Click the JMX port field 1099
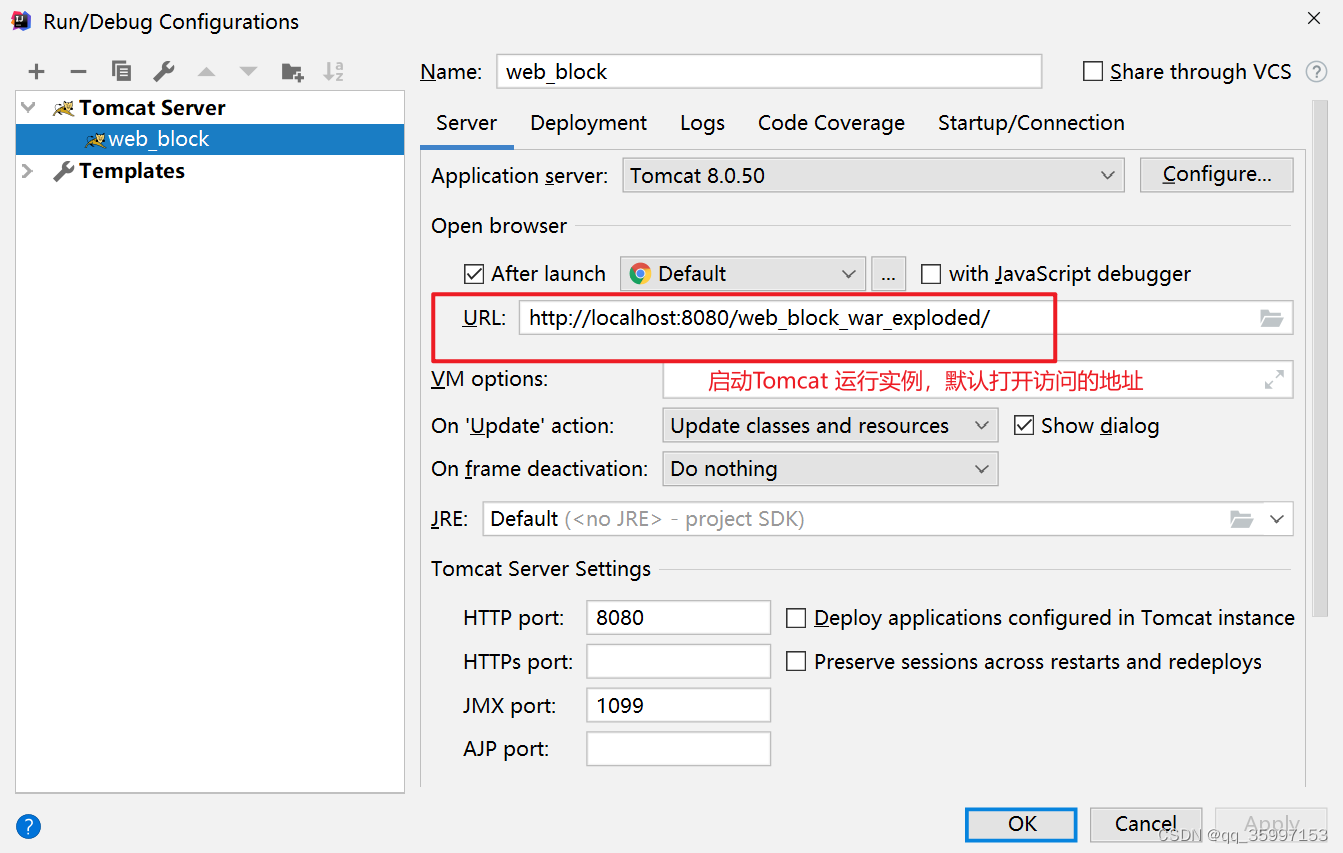Image resolution: width=1343 pixels, height=853 pixels. click(679, 705)
